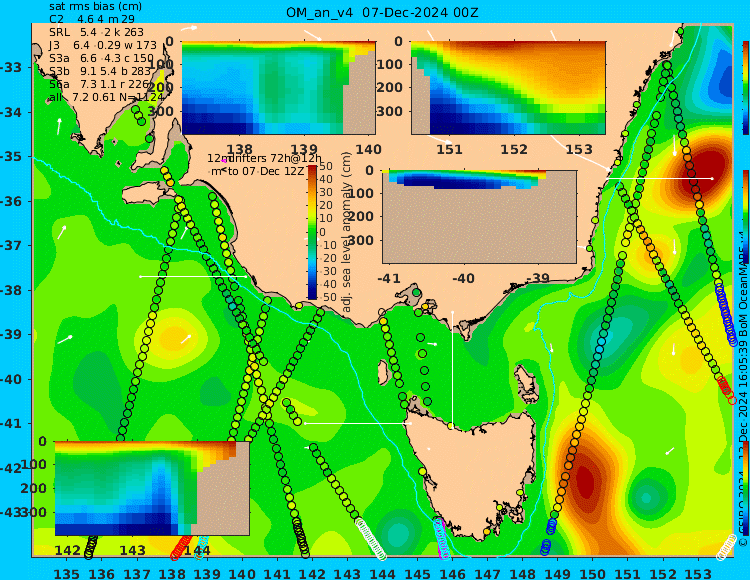Click the dark red eddy east of Tasmania

[x=585, y=480]
